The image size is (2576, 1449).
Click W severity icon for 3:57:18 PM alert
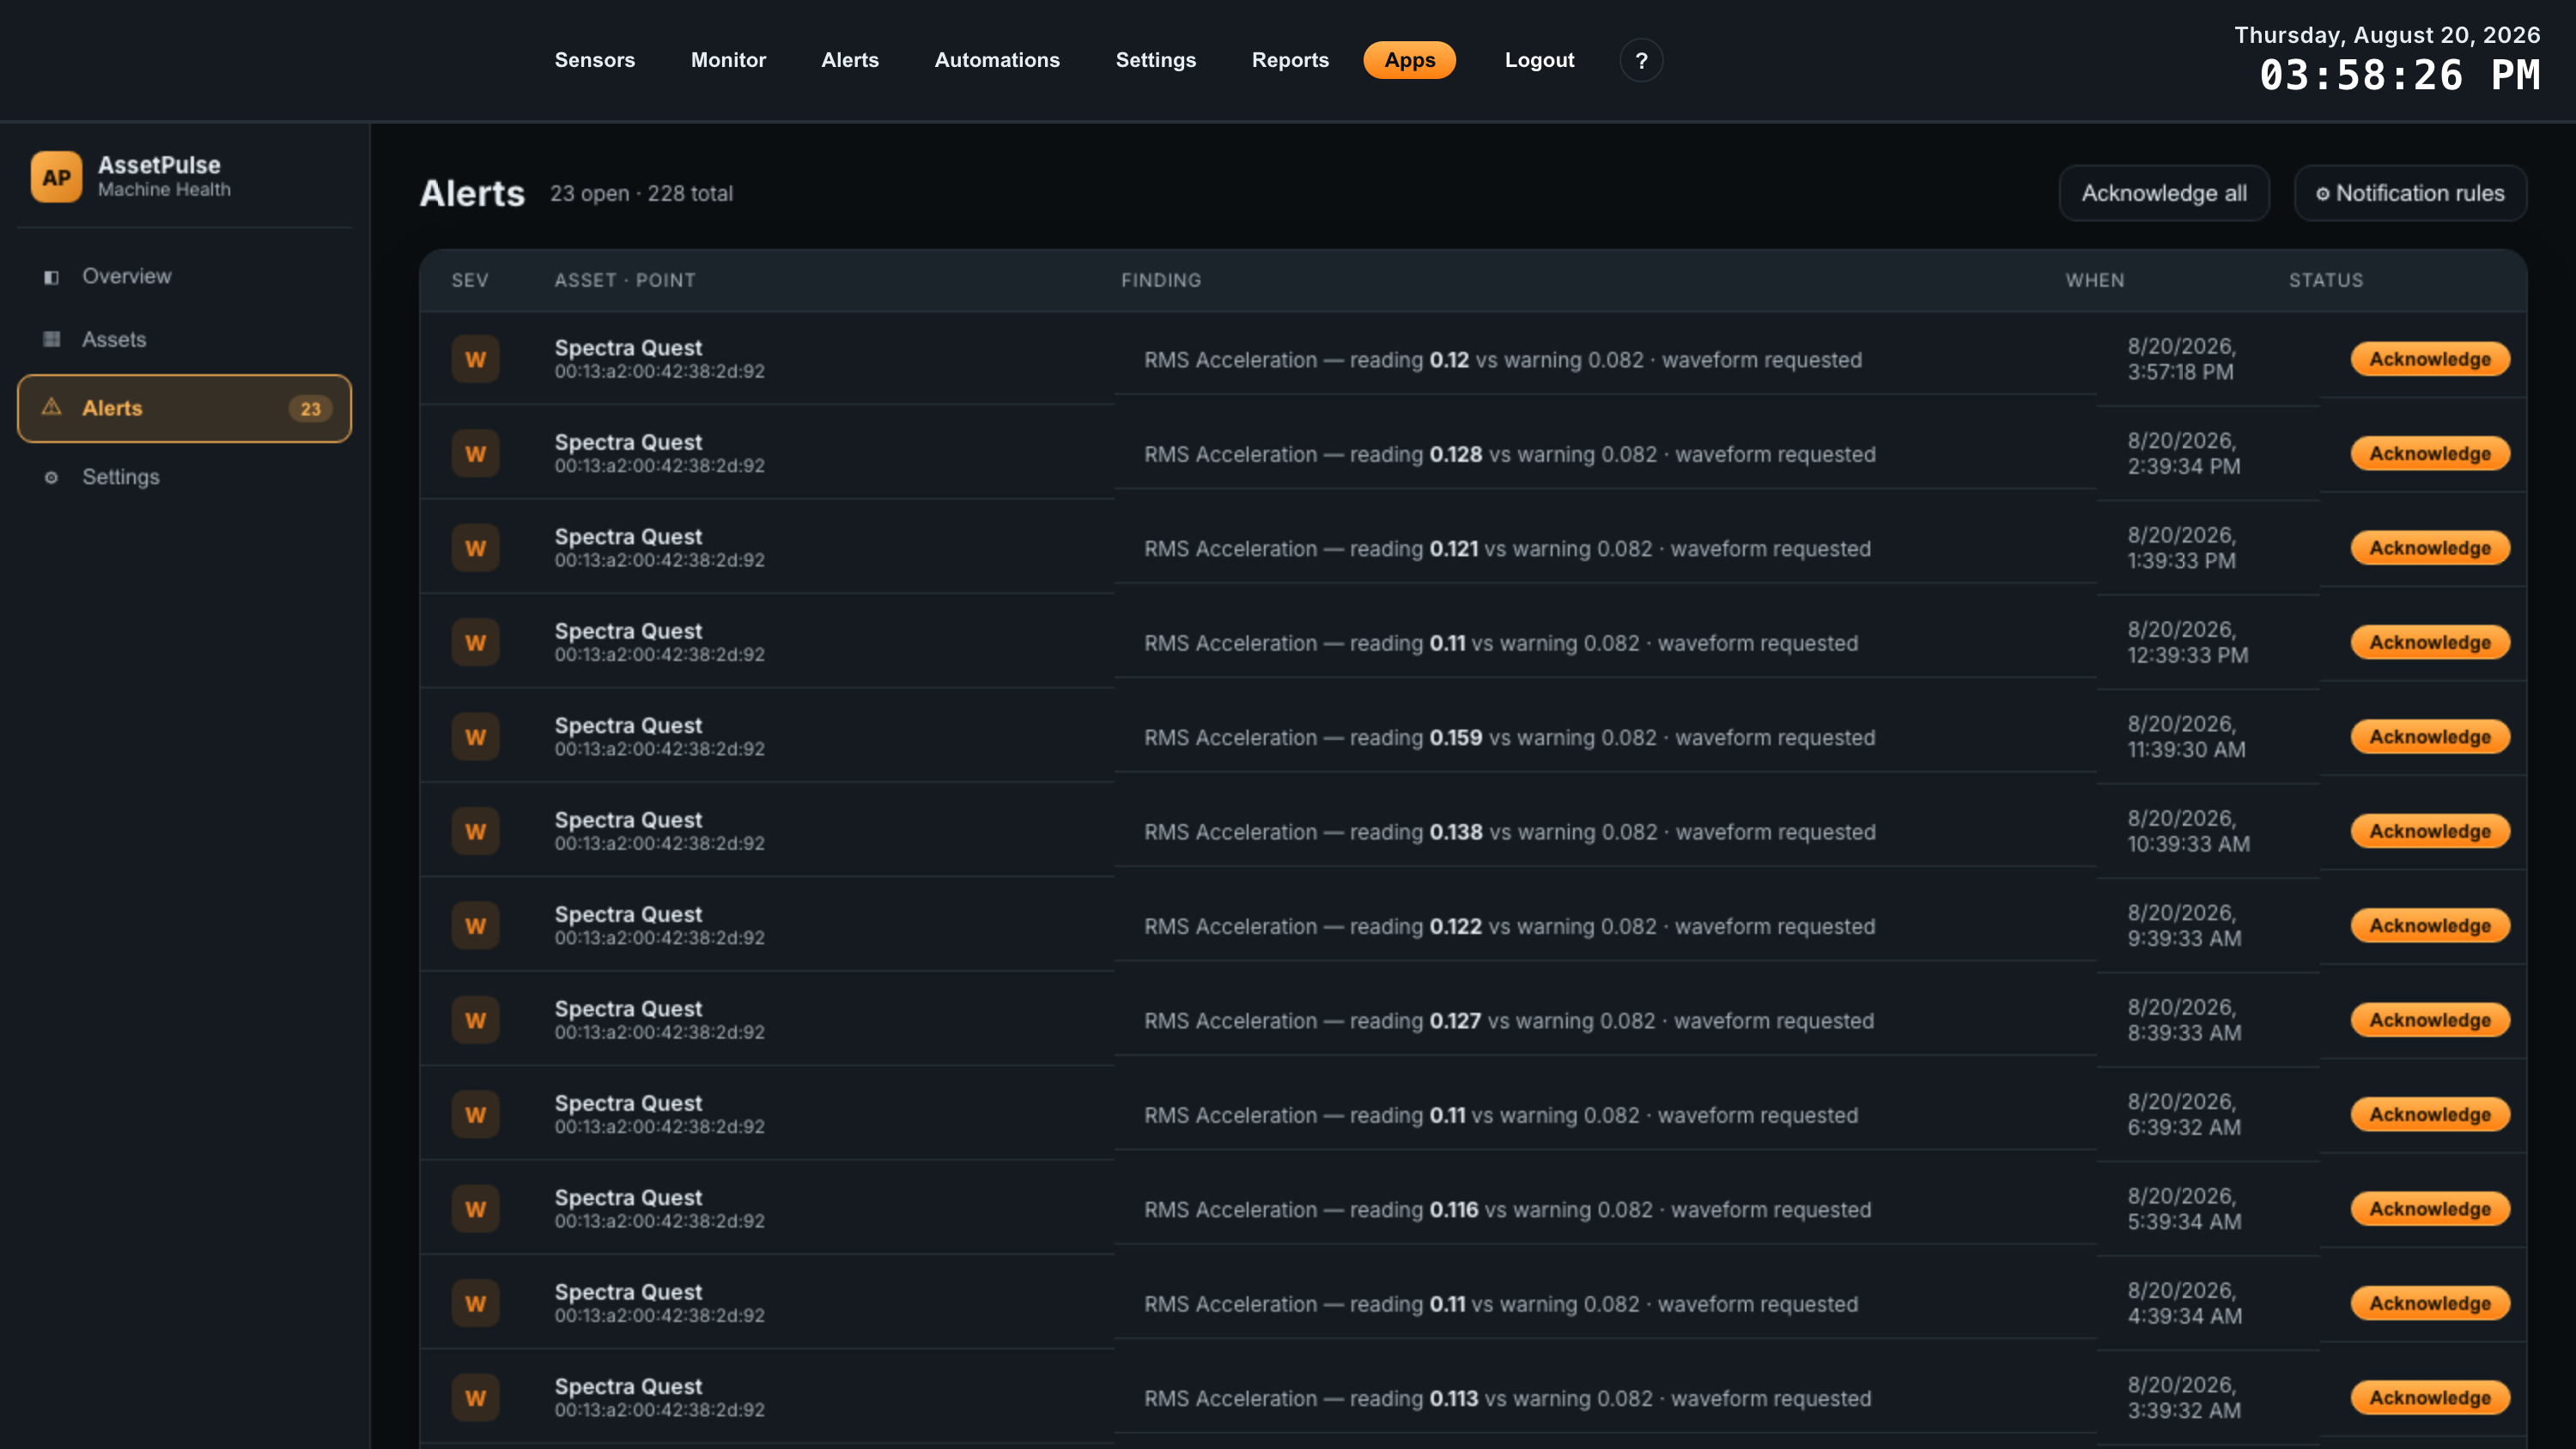(x=475, y=359)
